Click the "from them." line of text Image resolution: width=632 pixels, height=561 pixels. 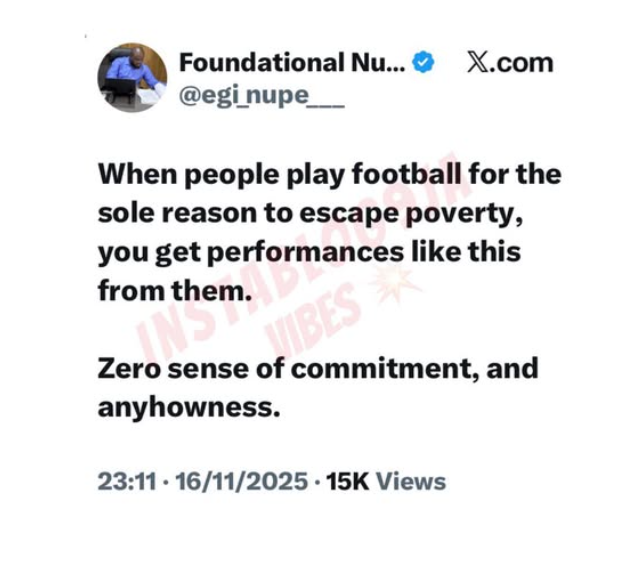[161, 290]
